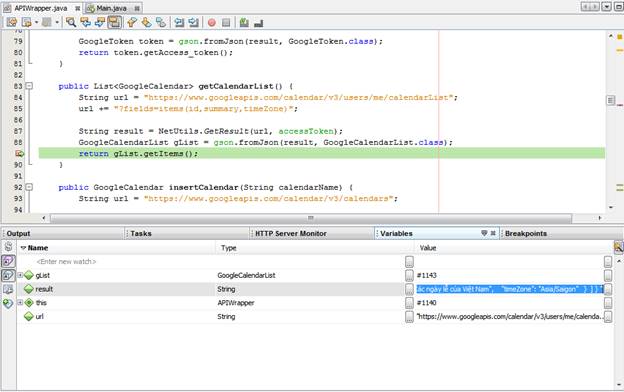Click the breakpoint marker in line 89 gutter

click(19, 154)
